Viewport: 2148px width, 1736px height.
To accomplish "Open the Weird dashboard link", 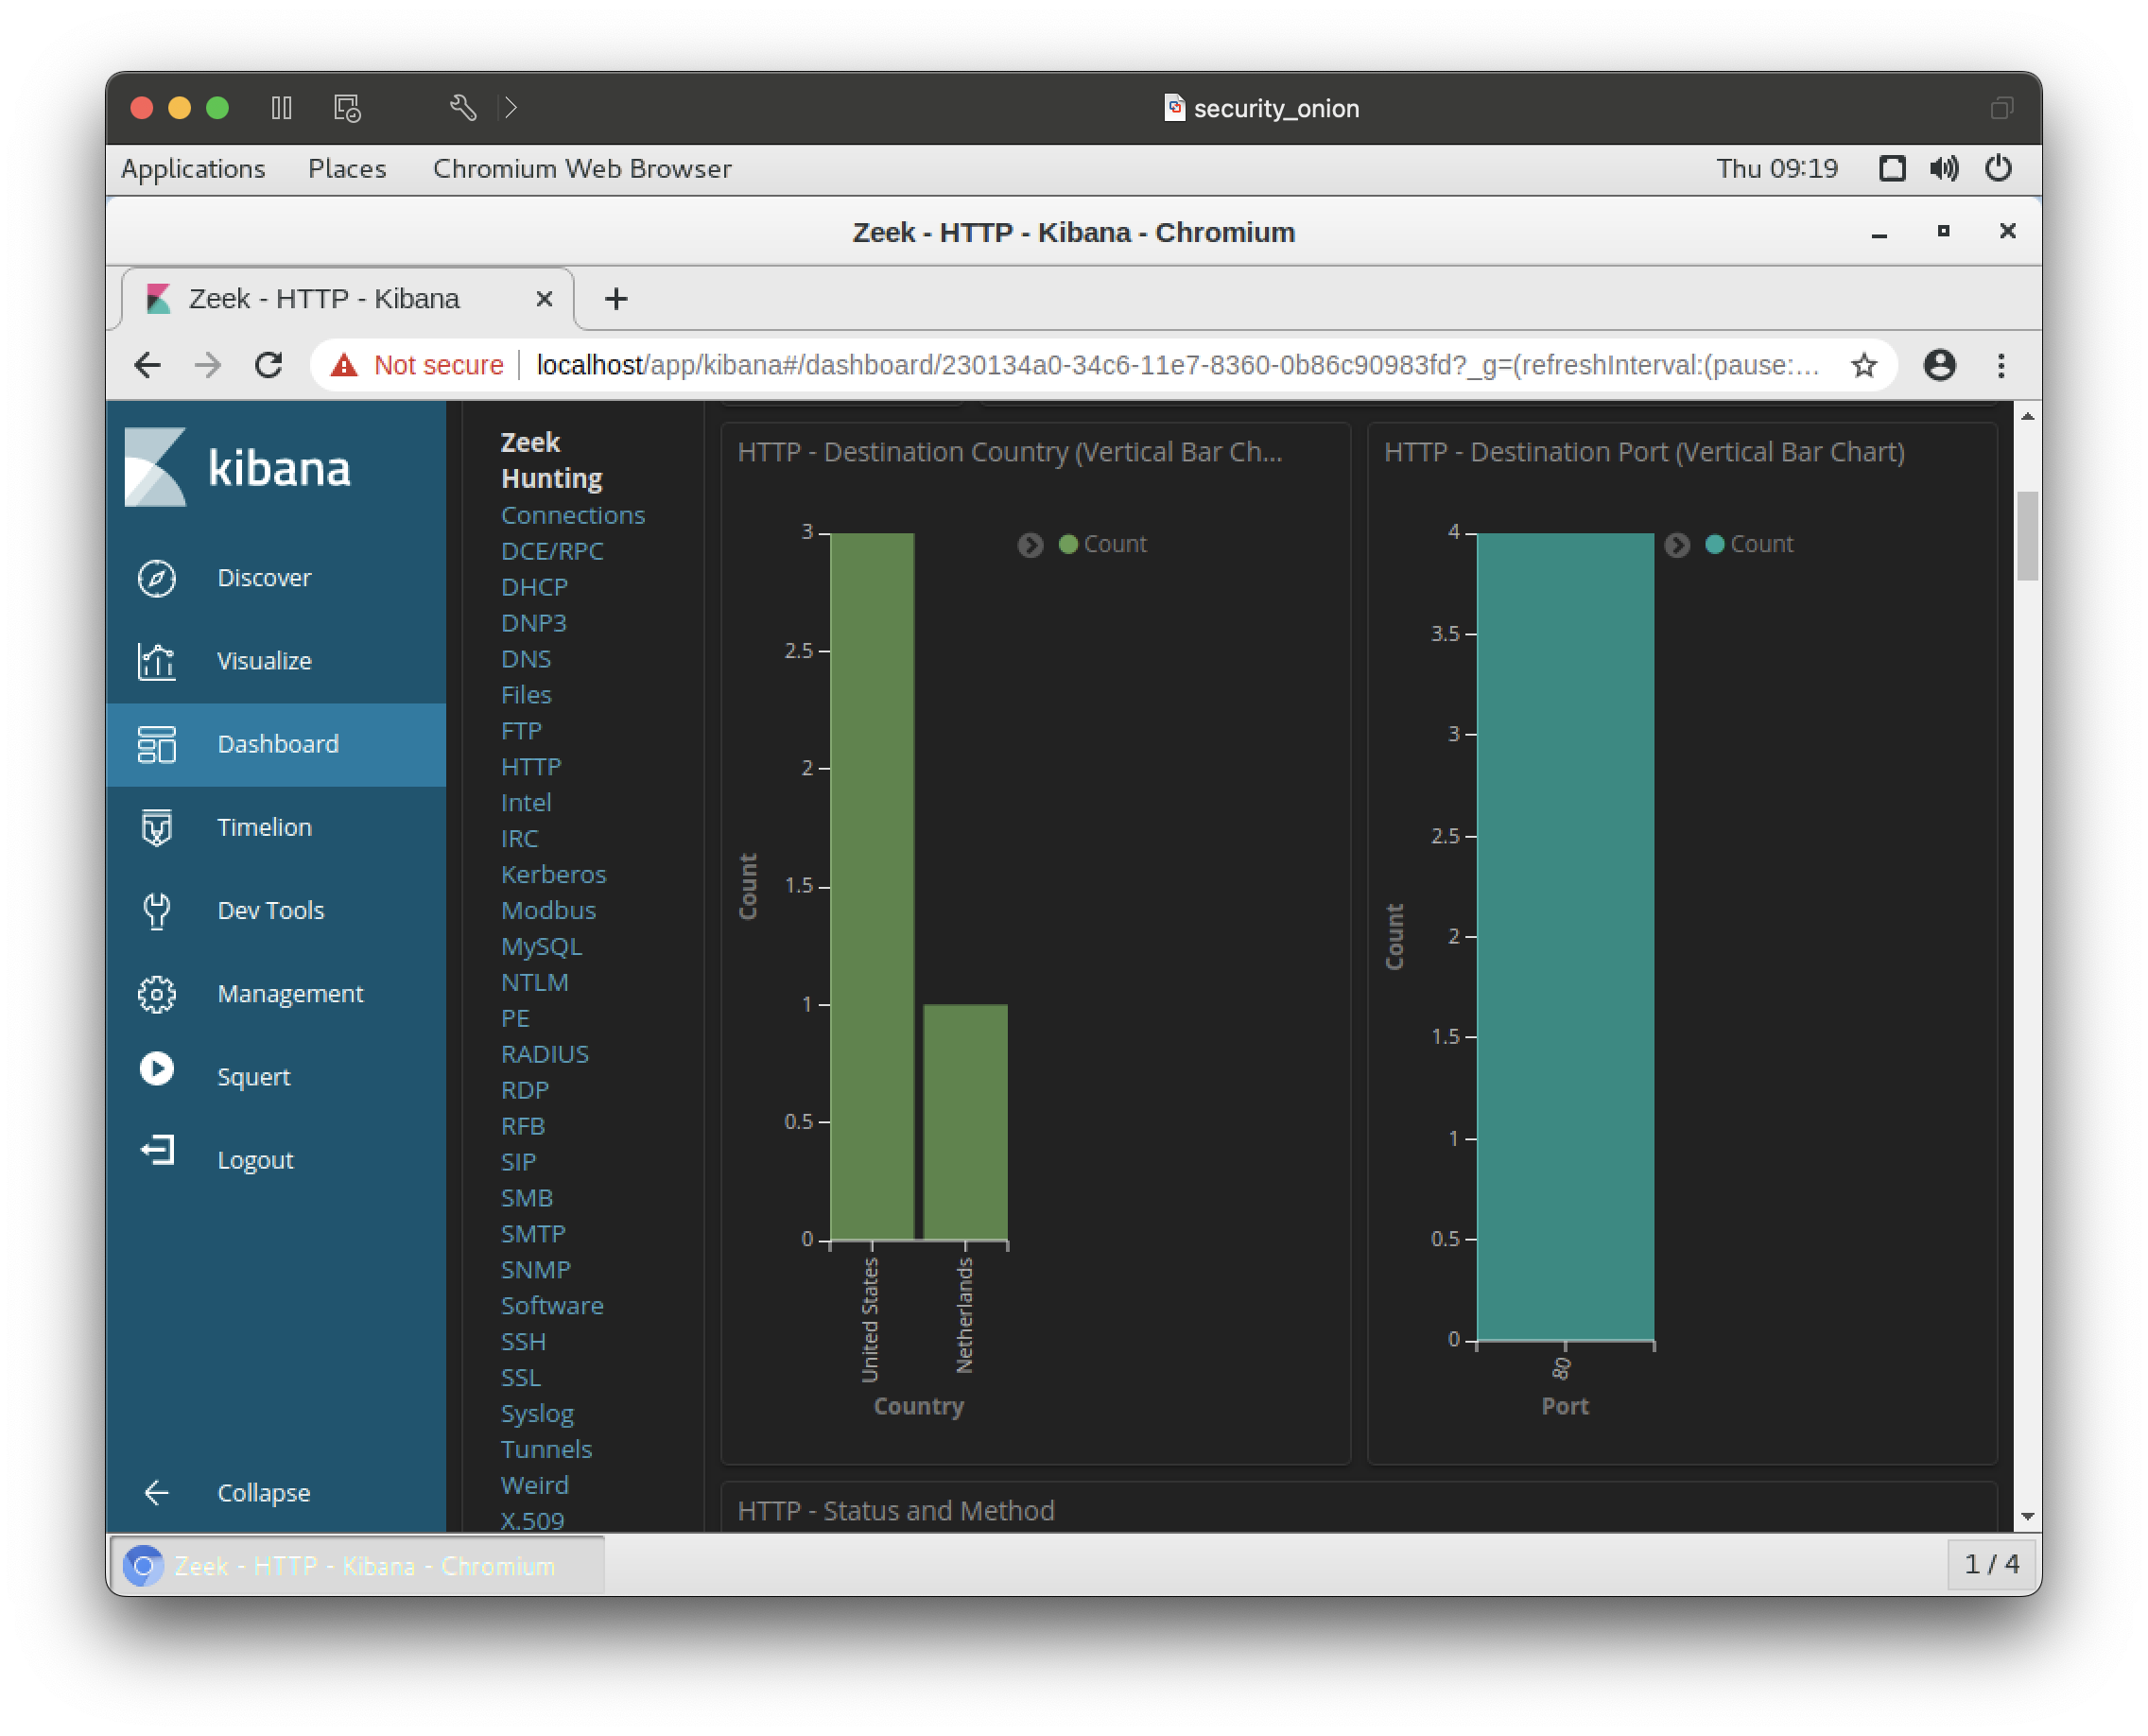I will pyautogui.click(x=534, y=1485).
